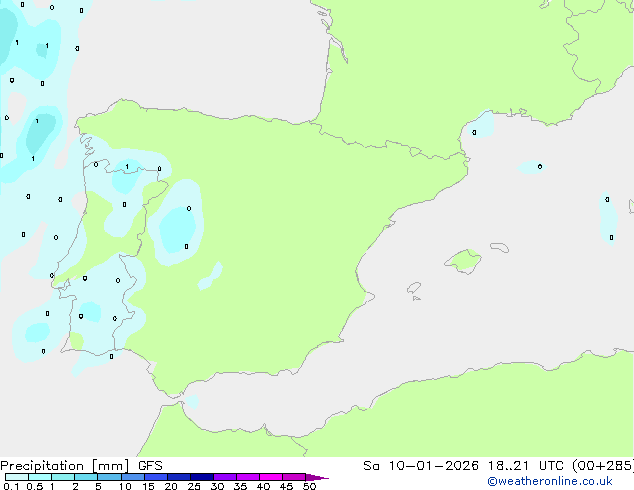Click the legend value label '0.5'
The image size is (634, 490).
click(x=35, y=486)
